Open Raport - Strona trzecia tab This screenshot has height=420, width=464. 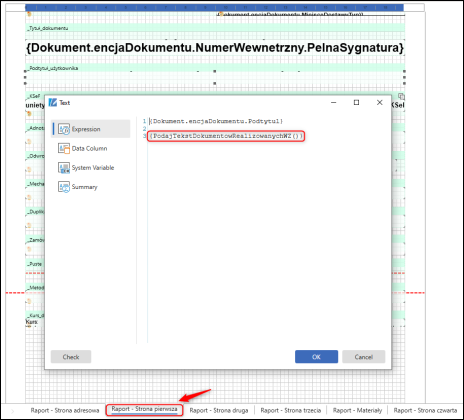tap(291, 410)
